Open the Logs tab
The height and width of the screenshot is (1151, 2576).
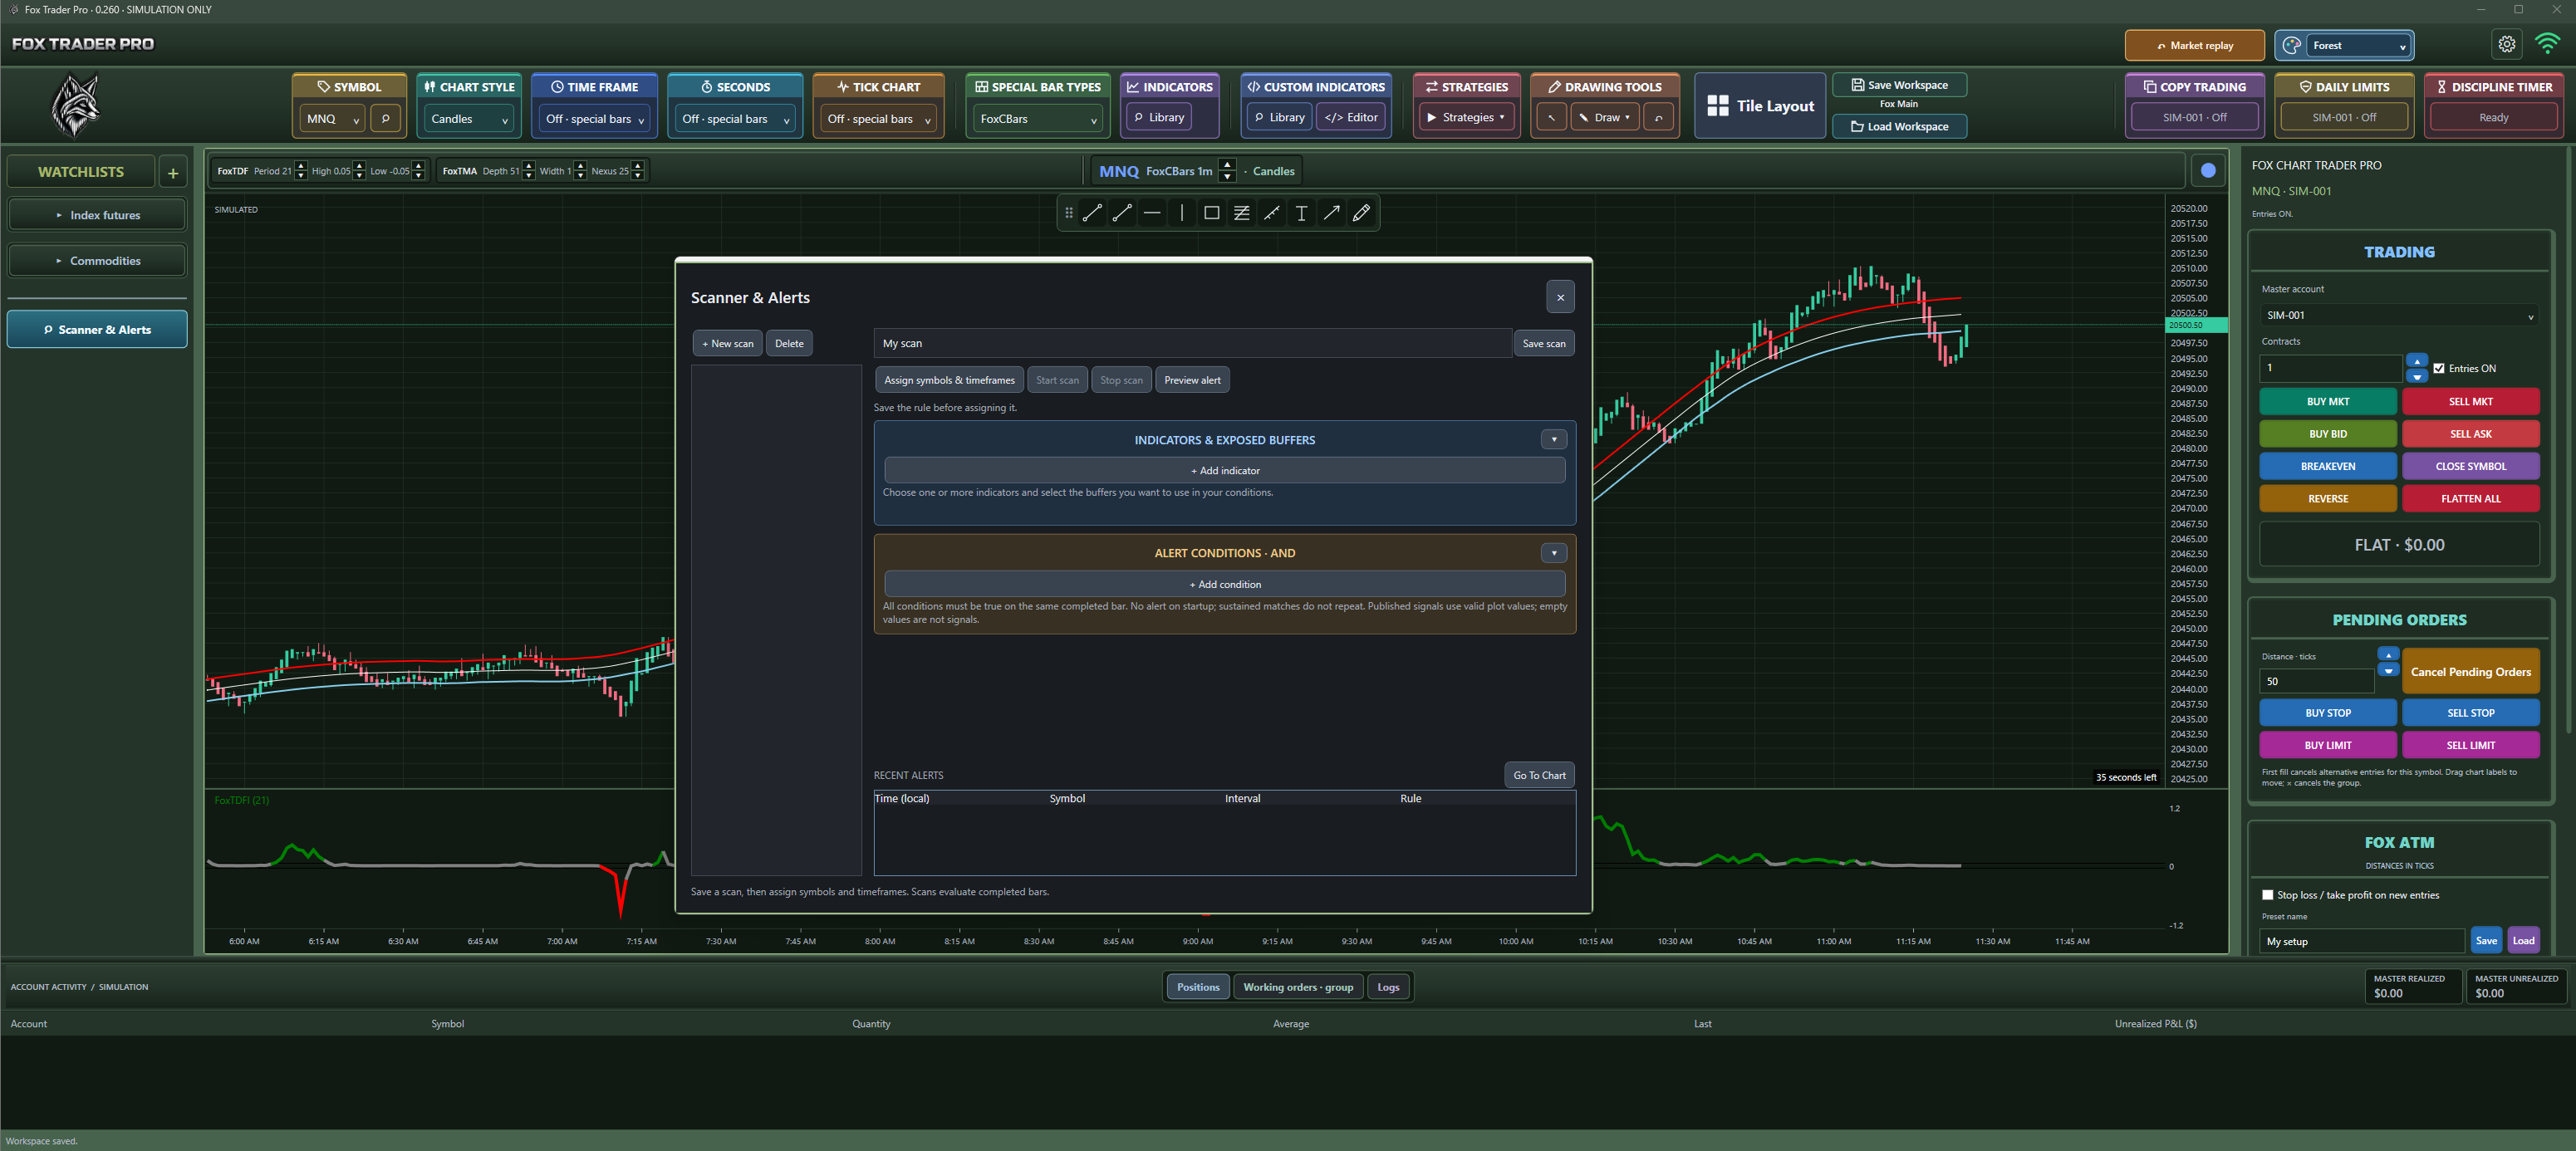pos(1388,987)
